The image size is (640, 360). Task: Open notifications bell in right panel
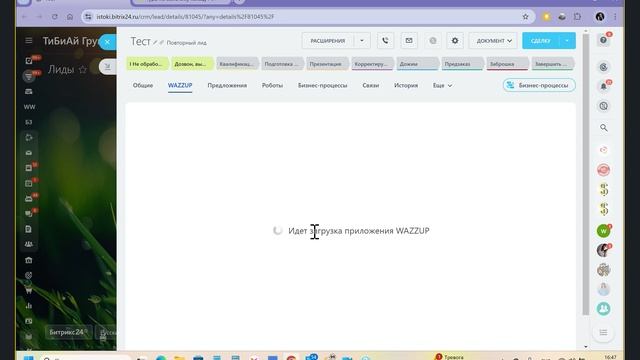pos(603,86)
